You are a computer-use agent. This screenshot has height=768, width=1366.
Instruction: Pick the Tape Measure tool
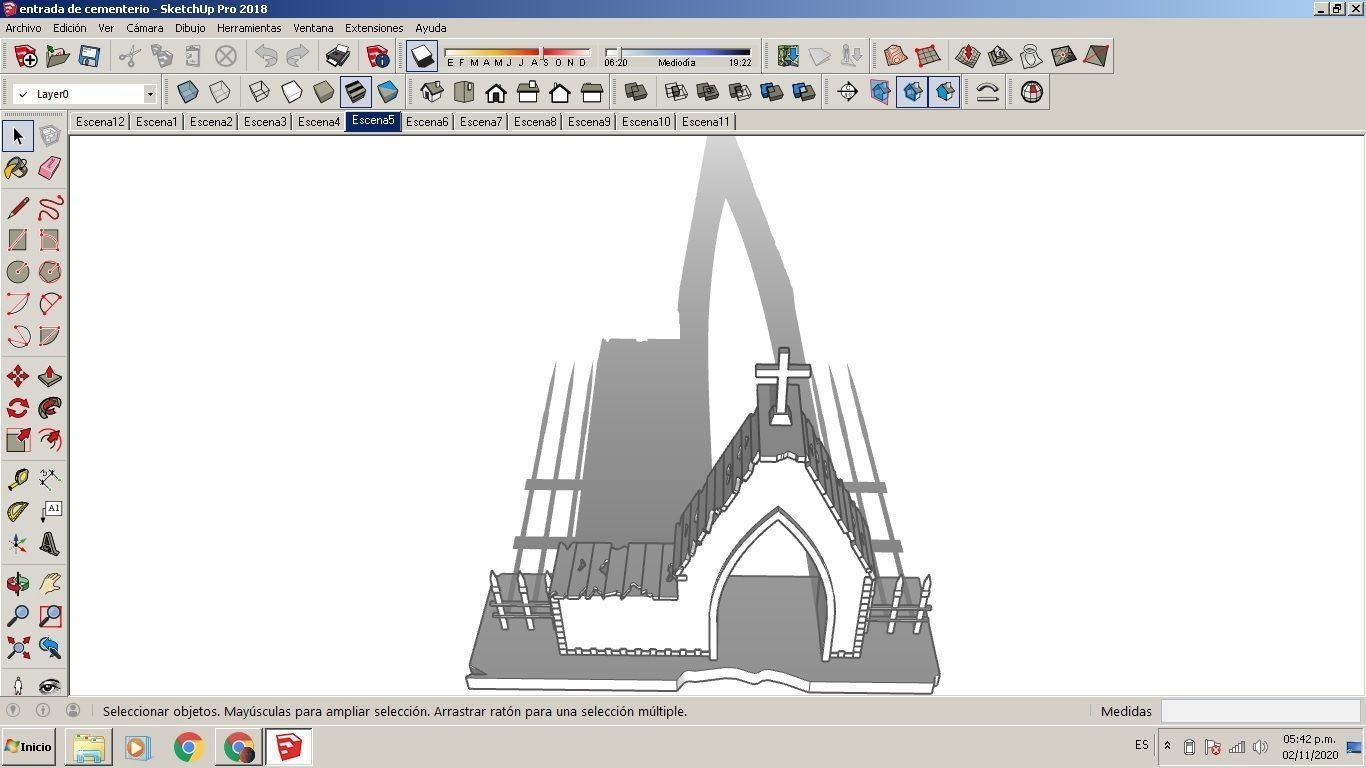17,480
